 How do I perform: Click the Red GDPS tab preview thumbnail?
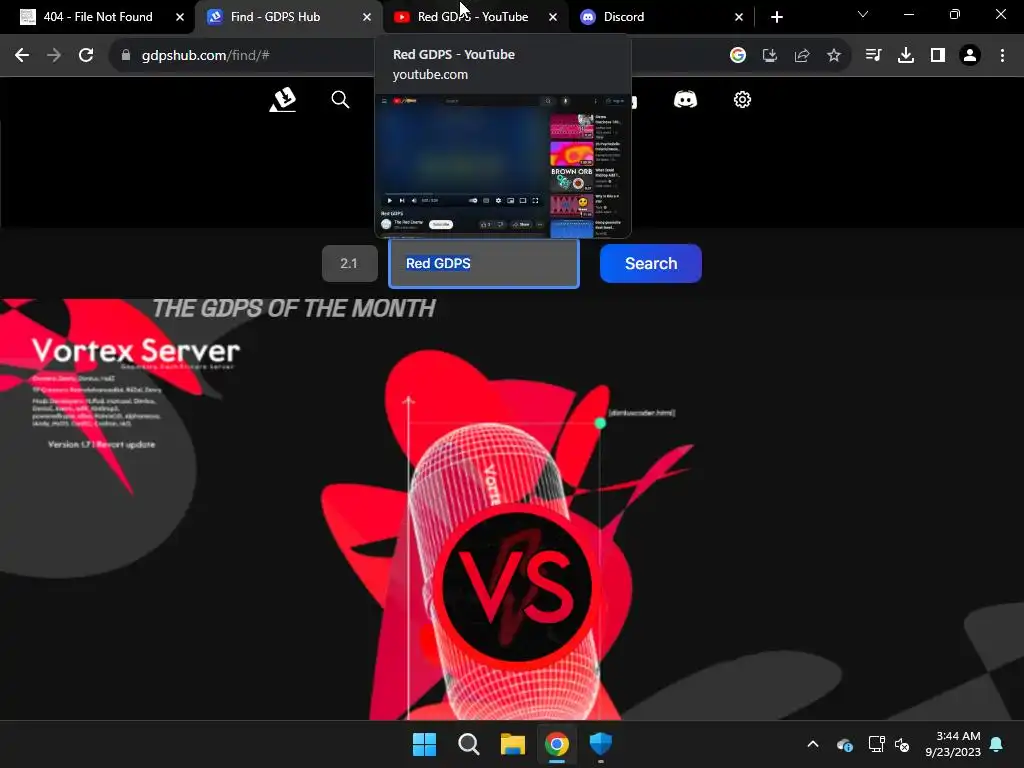(x=503, y=167)
